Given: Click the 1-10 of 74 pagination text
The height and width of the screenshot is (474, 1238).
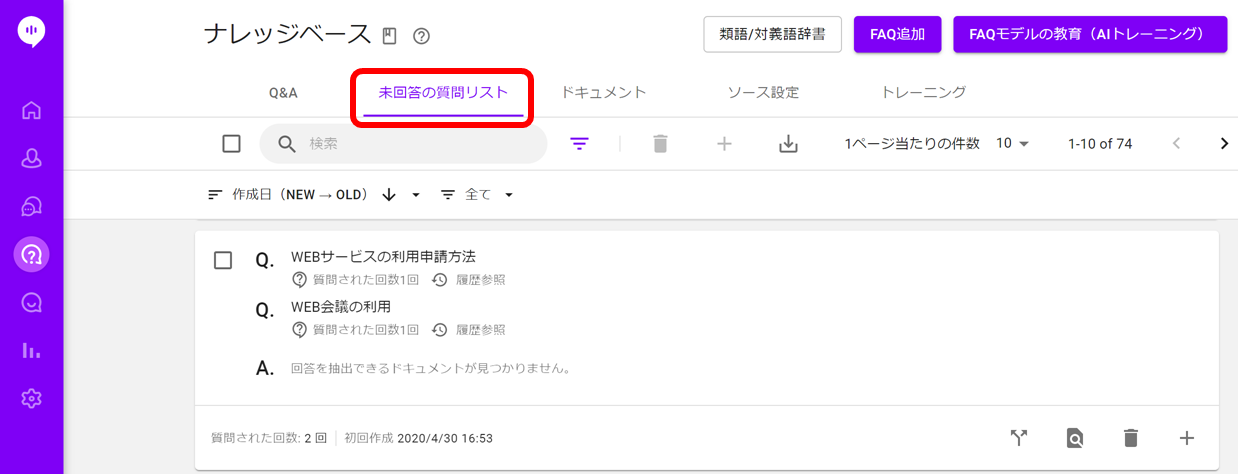Looking at the screenshot, I should click(1100, 144).
